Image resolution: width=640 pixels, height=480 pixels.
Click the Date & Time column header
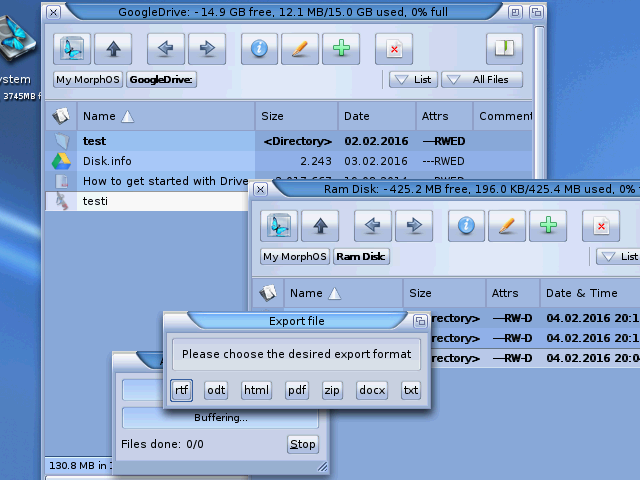590,293
